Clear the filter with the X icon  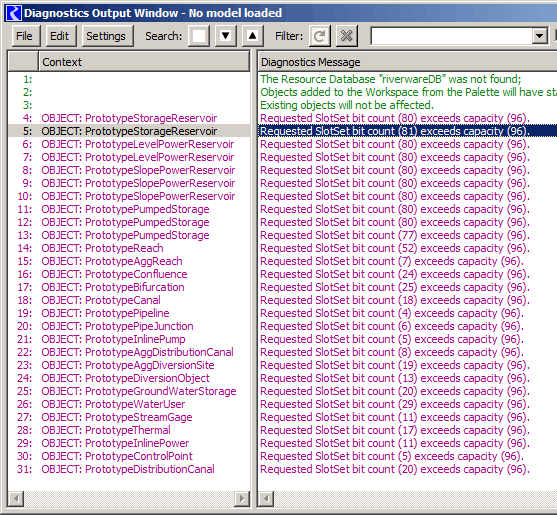(x=347, y=36)
